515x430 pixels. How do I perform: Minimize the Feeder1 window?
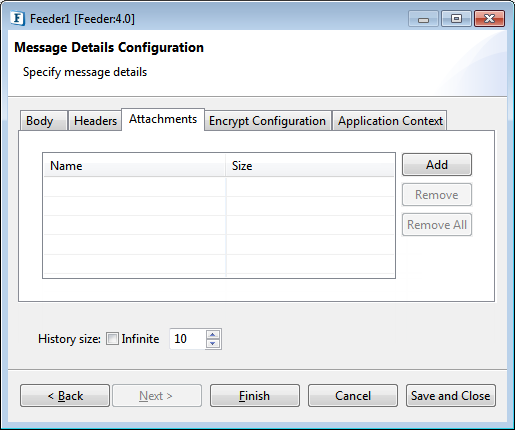click(x=423, y=19)
